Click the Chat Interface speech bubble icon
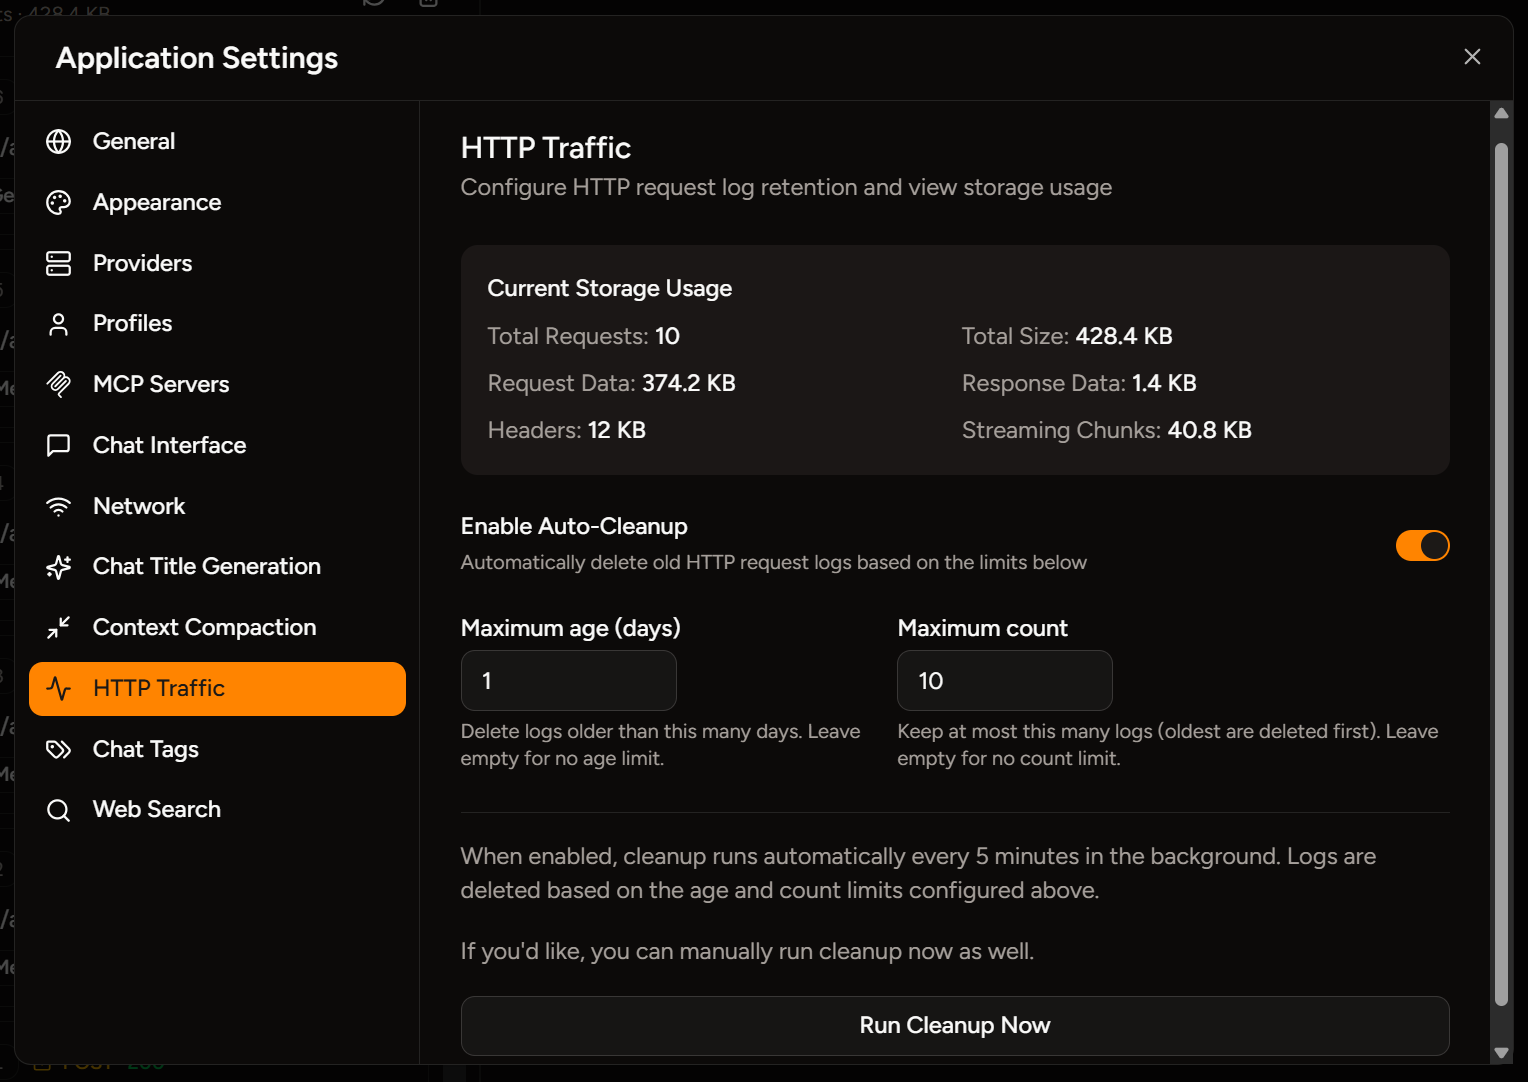1528x1082 pixels. click(59, 445)
